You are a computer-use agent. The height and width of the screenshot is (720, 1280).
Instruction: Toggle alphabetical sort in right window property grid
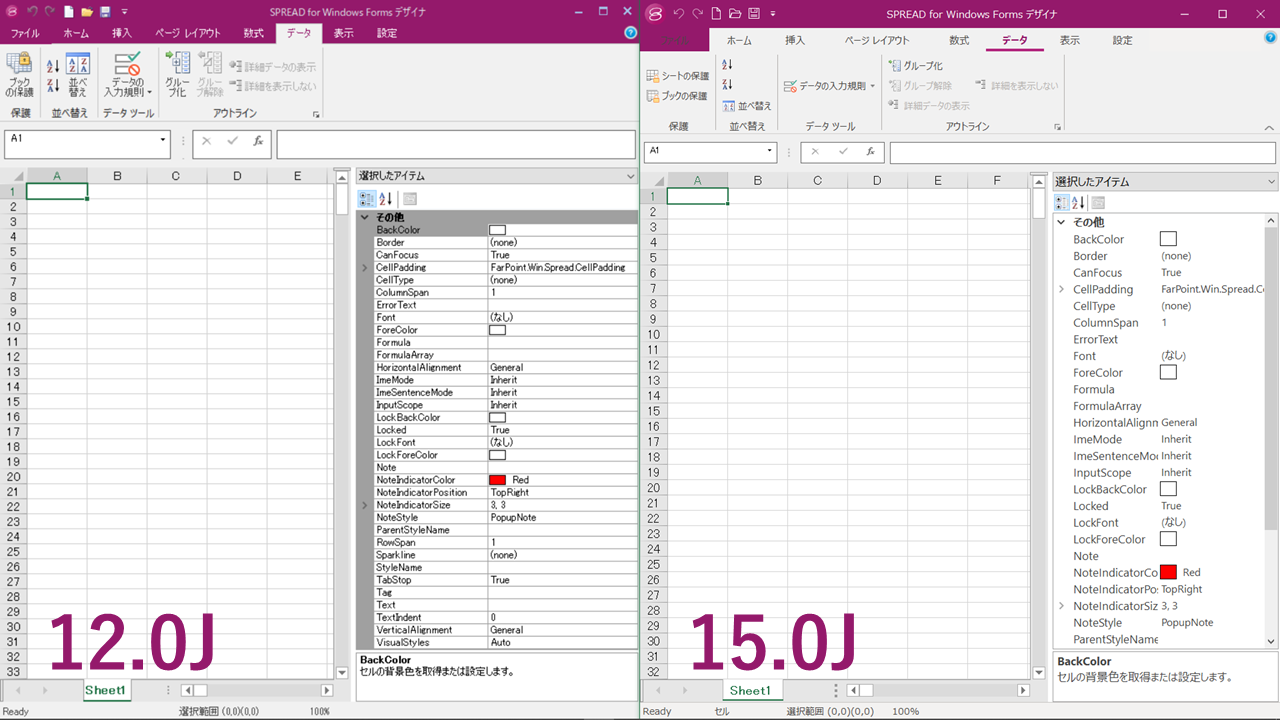click(x=1079, y=202)
